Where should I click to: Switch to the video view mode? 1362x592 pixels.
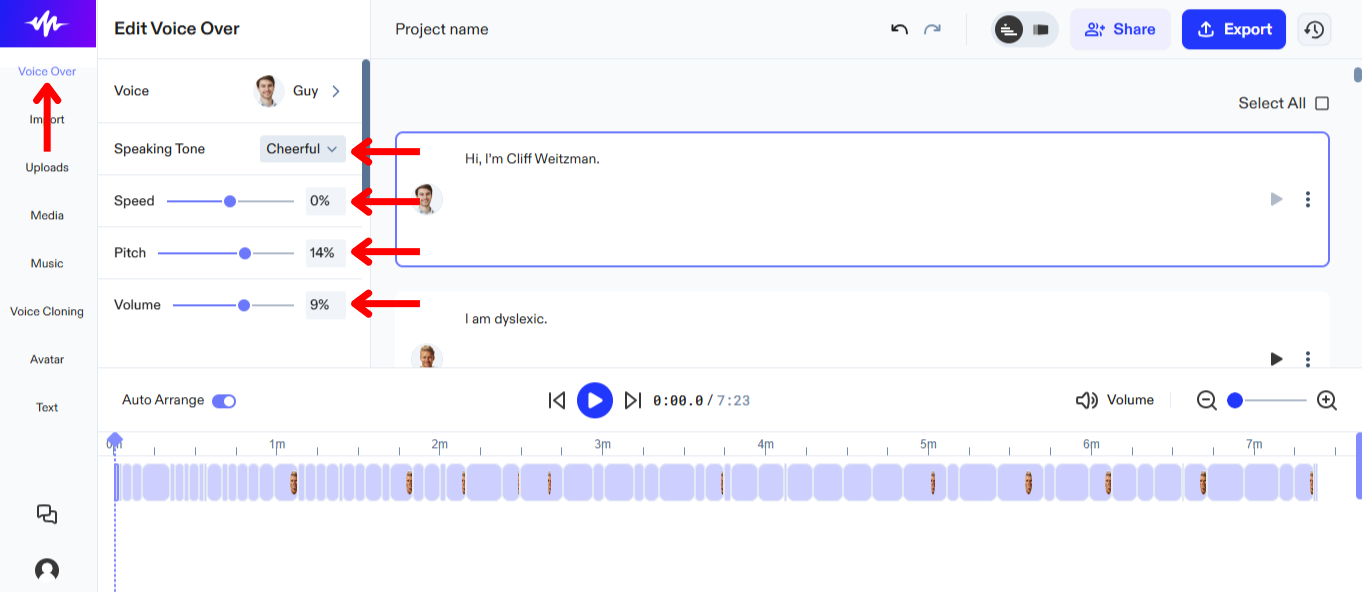tap(1041, 29)
